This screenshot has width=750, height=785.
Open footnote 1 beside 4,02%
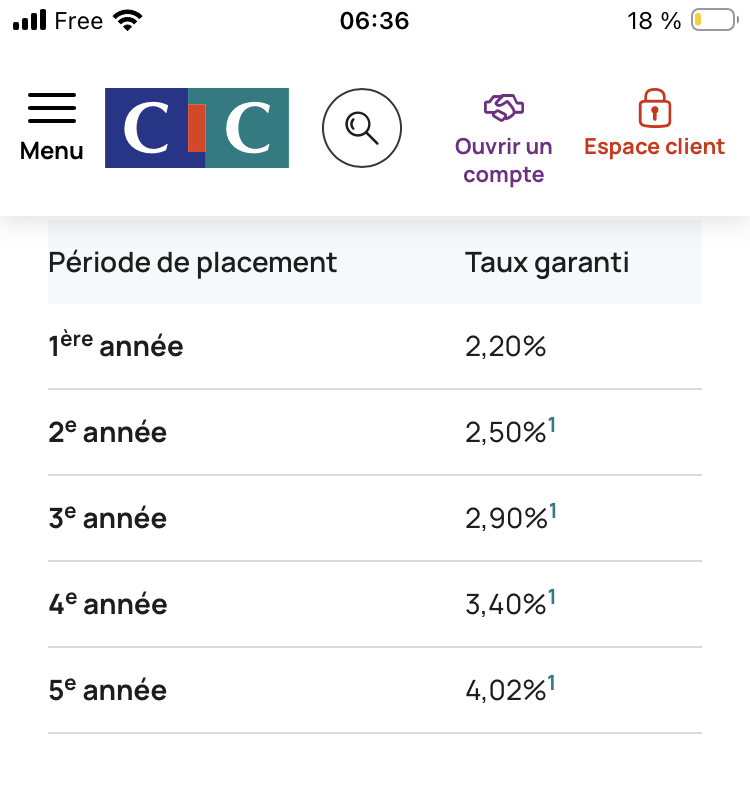(x=552, y=684)
